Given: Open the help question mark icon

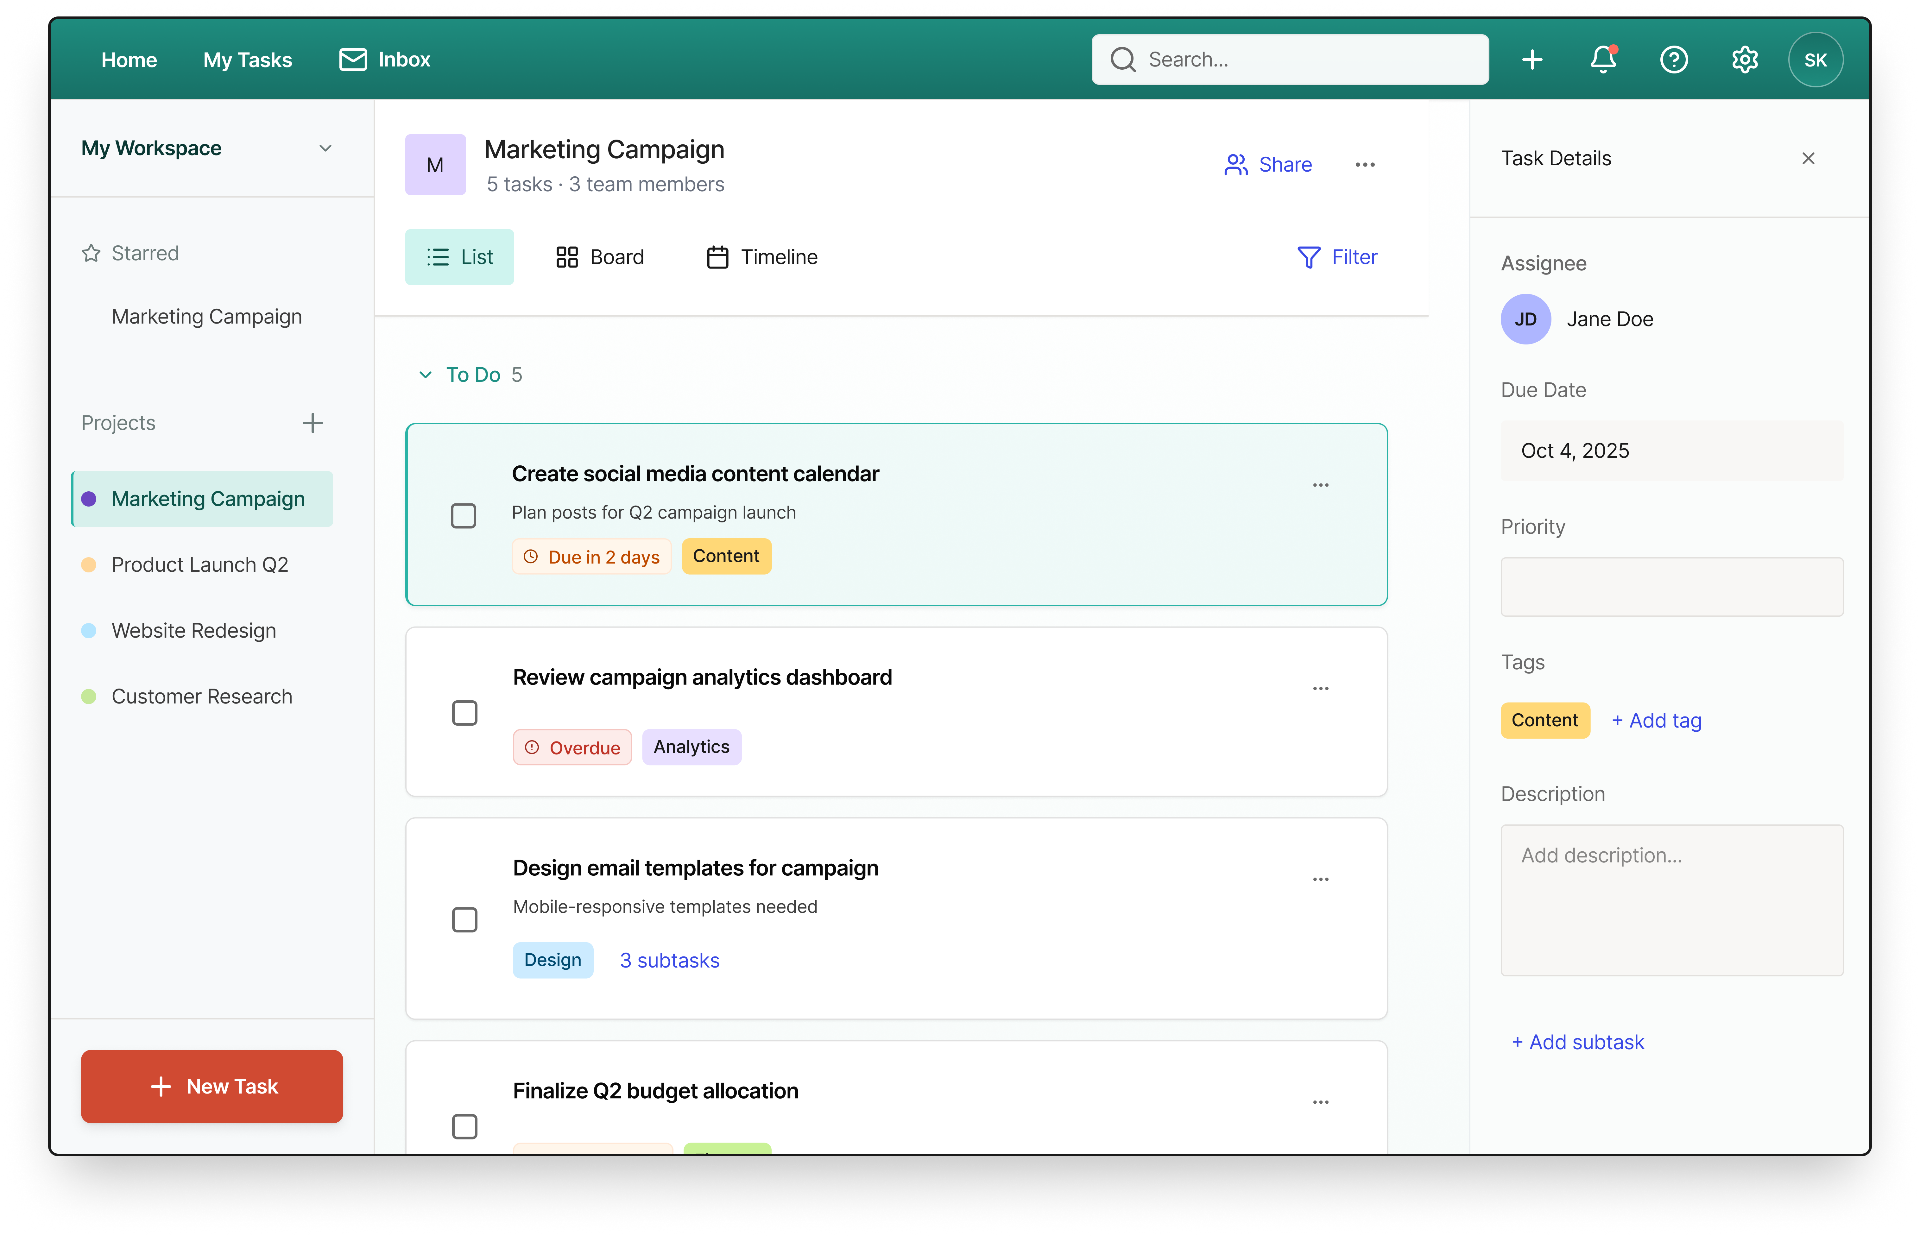Looking at the screenshot, I should 1674,60.
